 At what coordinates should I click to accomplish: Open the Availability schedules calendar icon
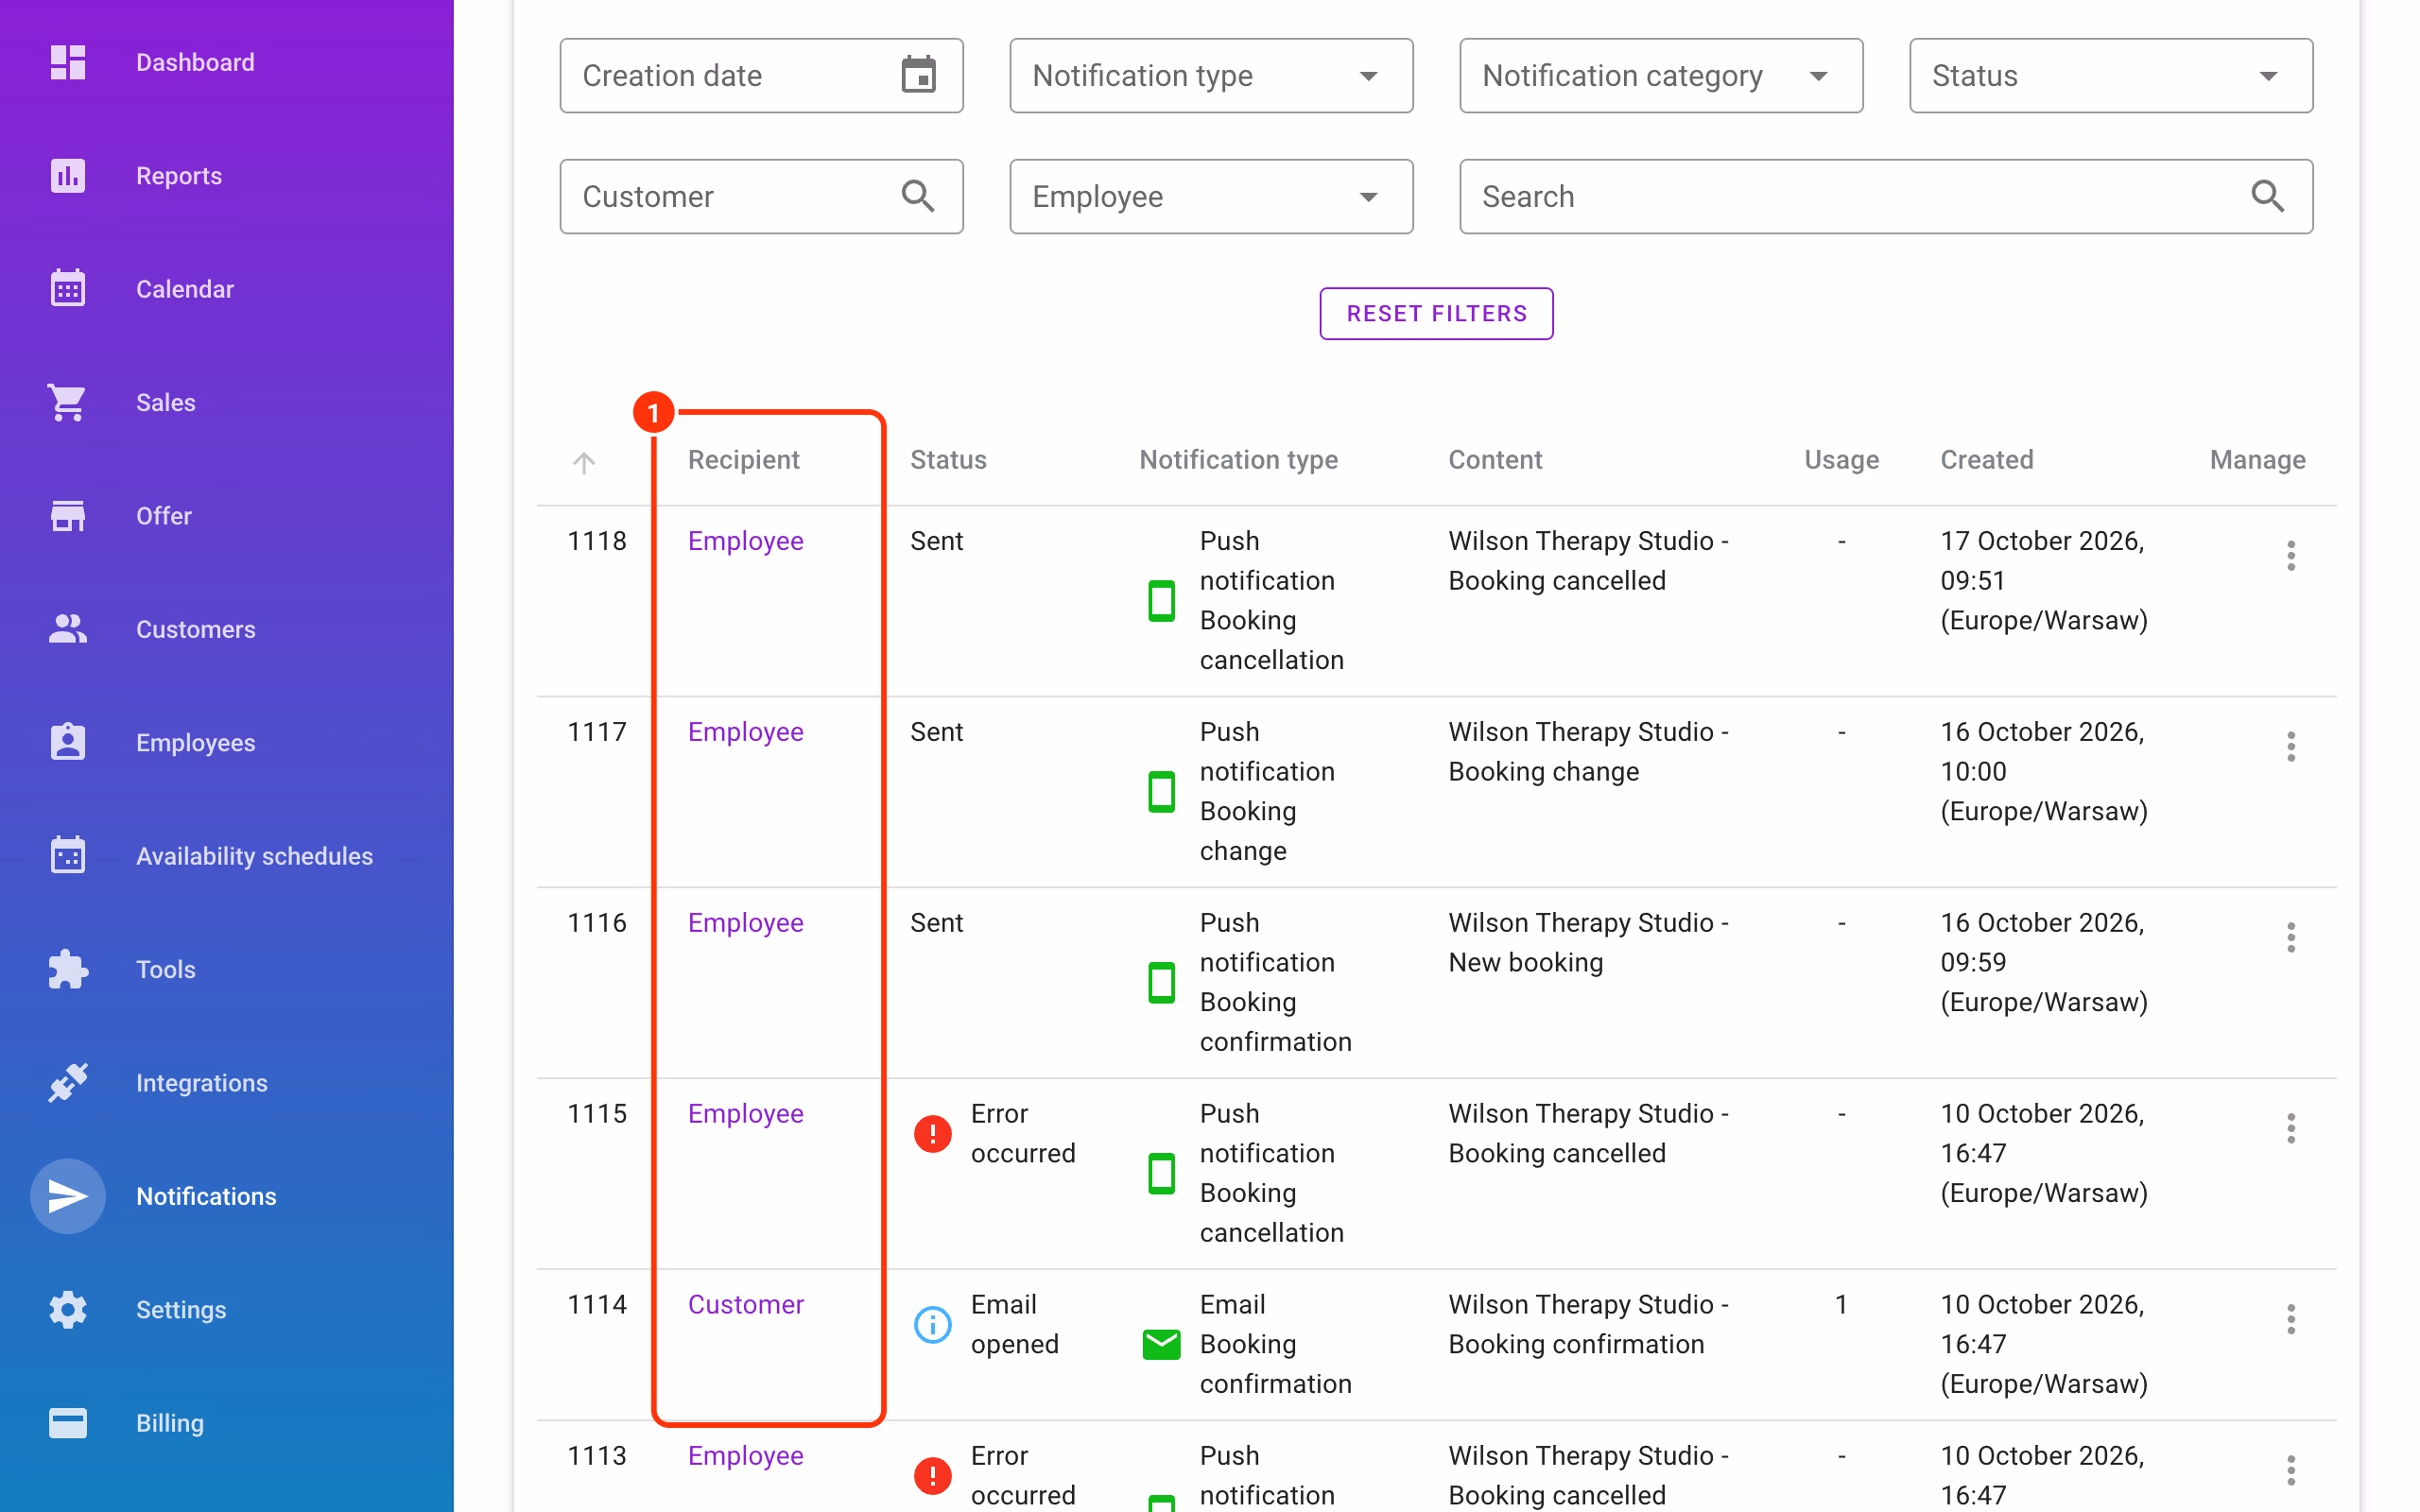point(67,856)
